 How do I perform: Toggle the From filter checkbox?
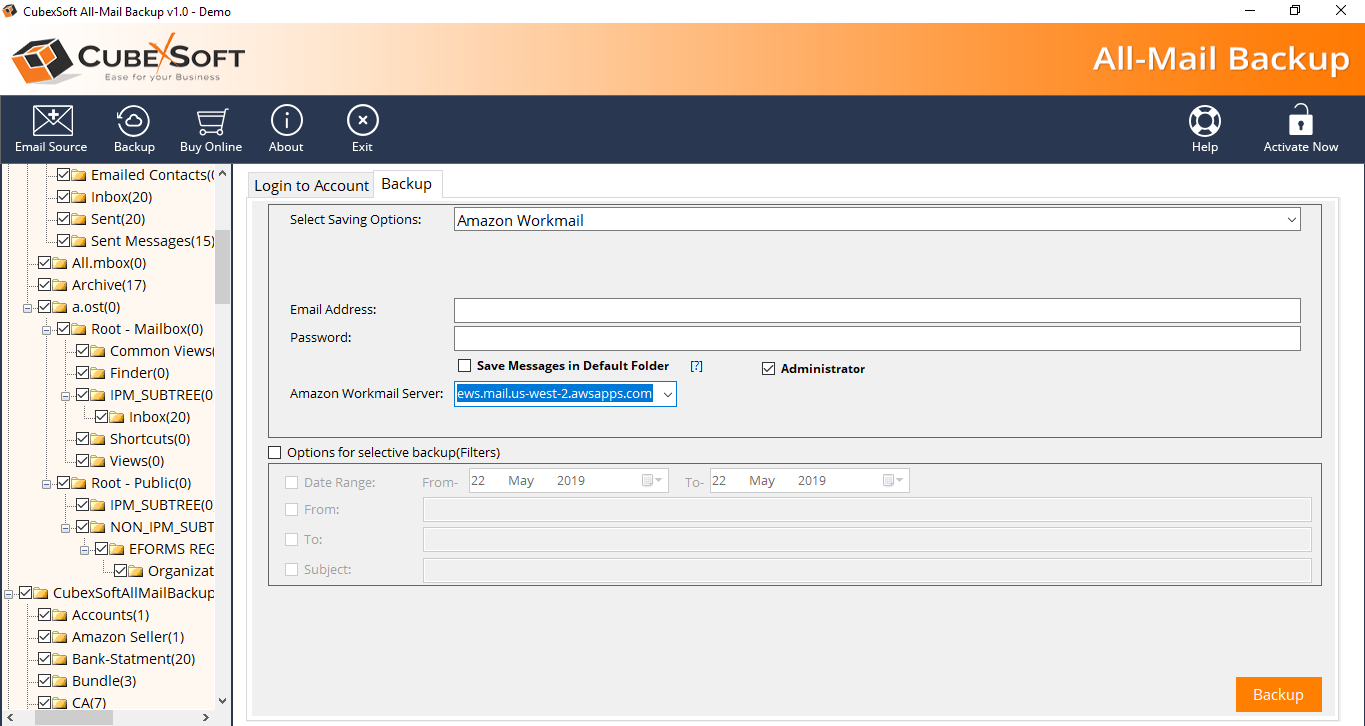tap(292, 510)
